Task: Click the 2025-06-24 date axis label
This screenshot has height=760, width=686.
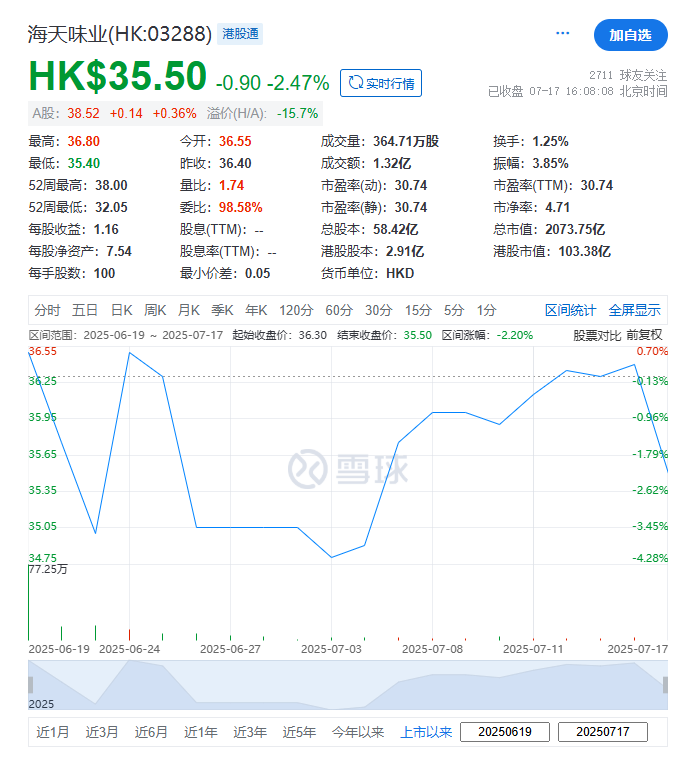Action: pos(129,649)
